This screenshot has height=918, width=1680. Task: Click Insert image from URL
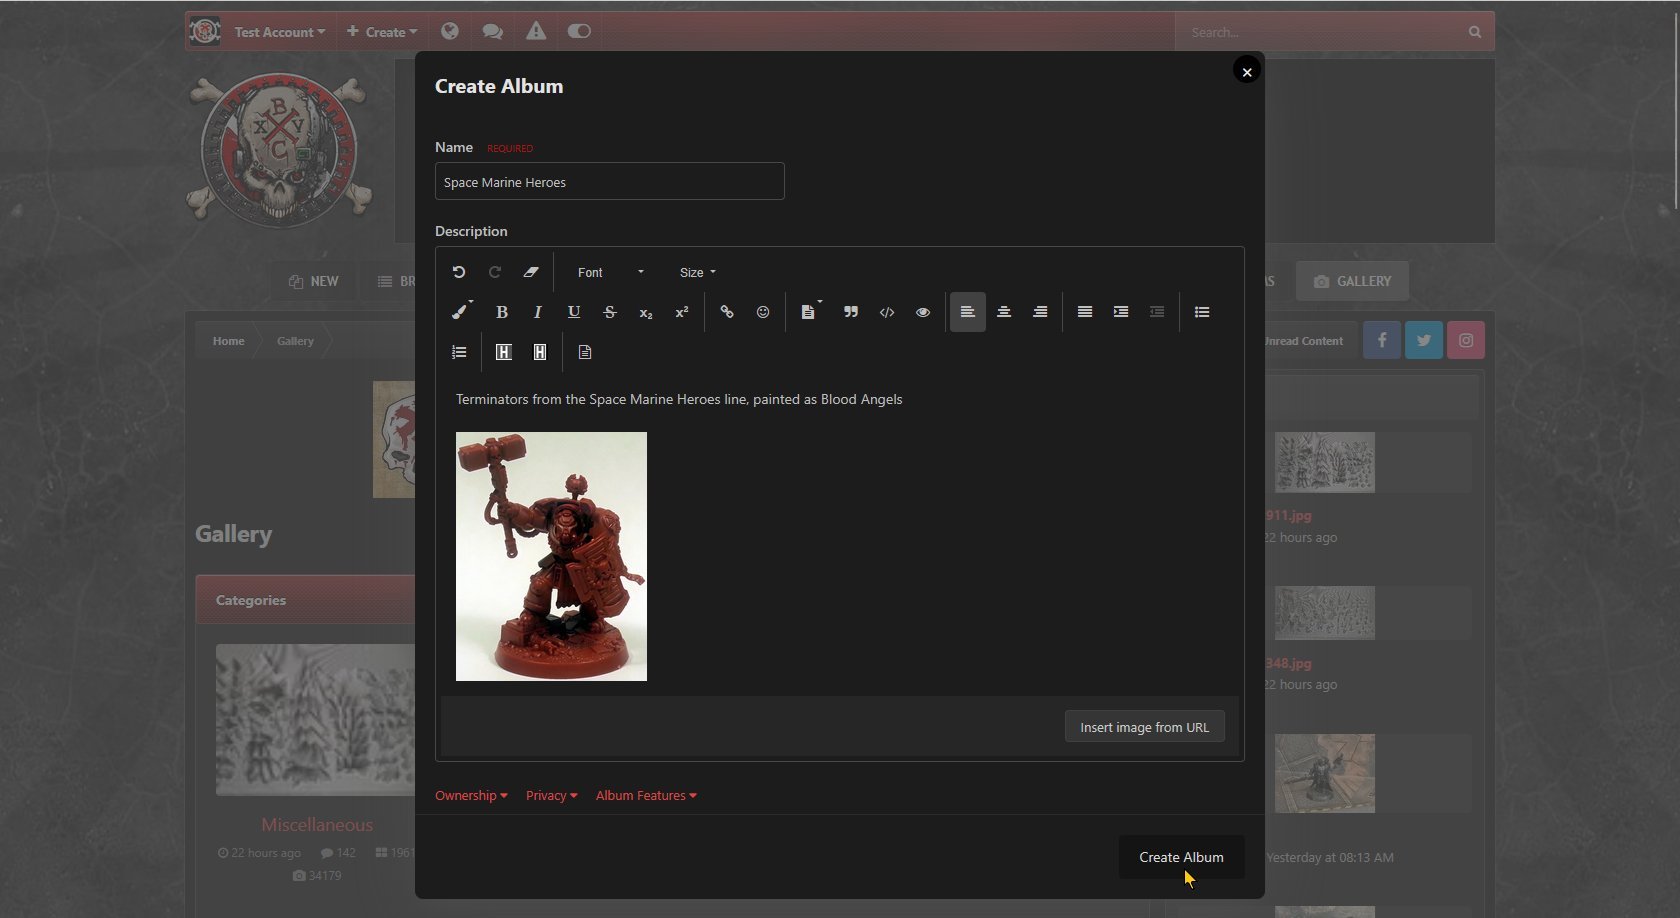point(1144,727)
